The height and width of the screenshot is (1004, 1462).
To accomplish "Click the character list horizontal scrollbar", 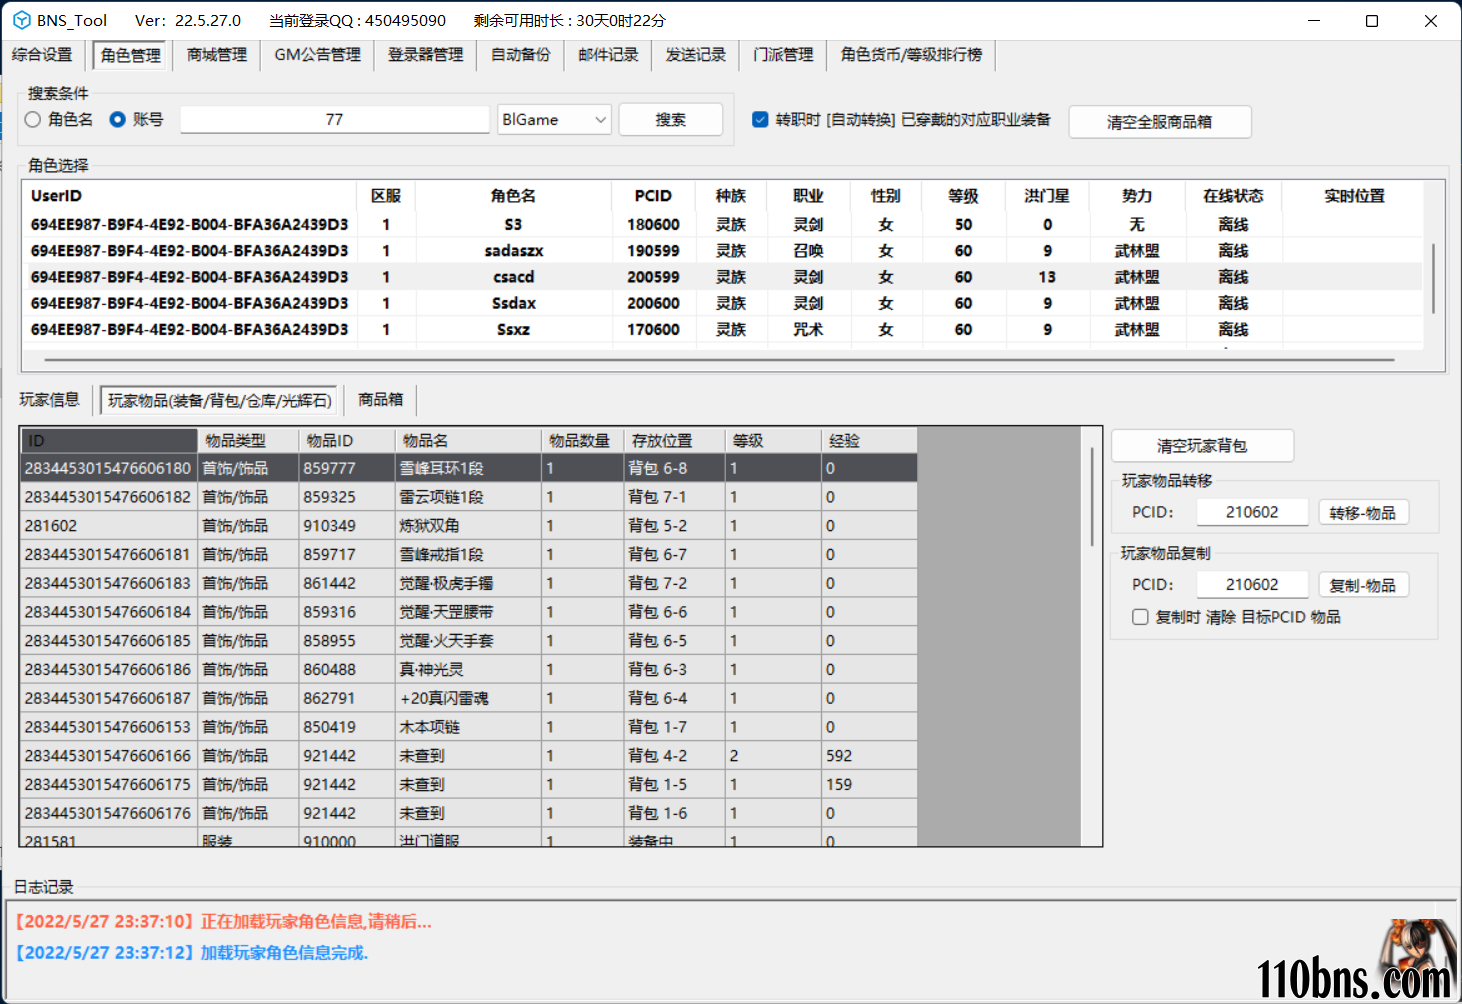I will (x=719, y=359).
